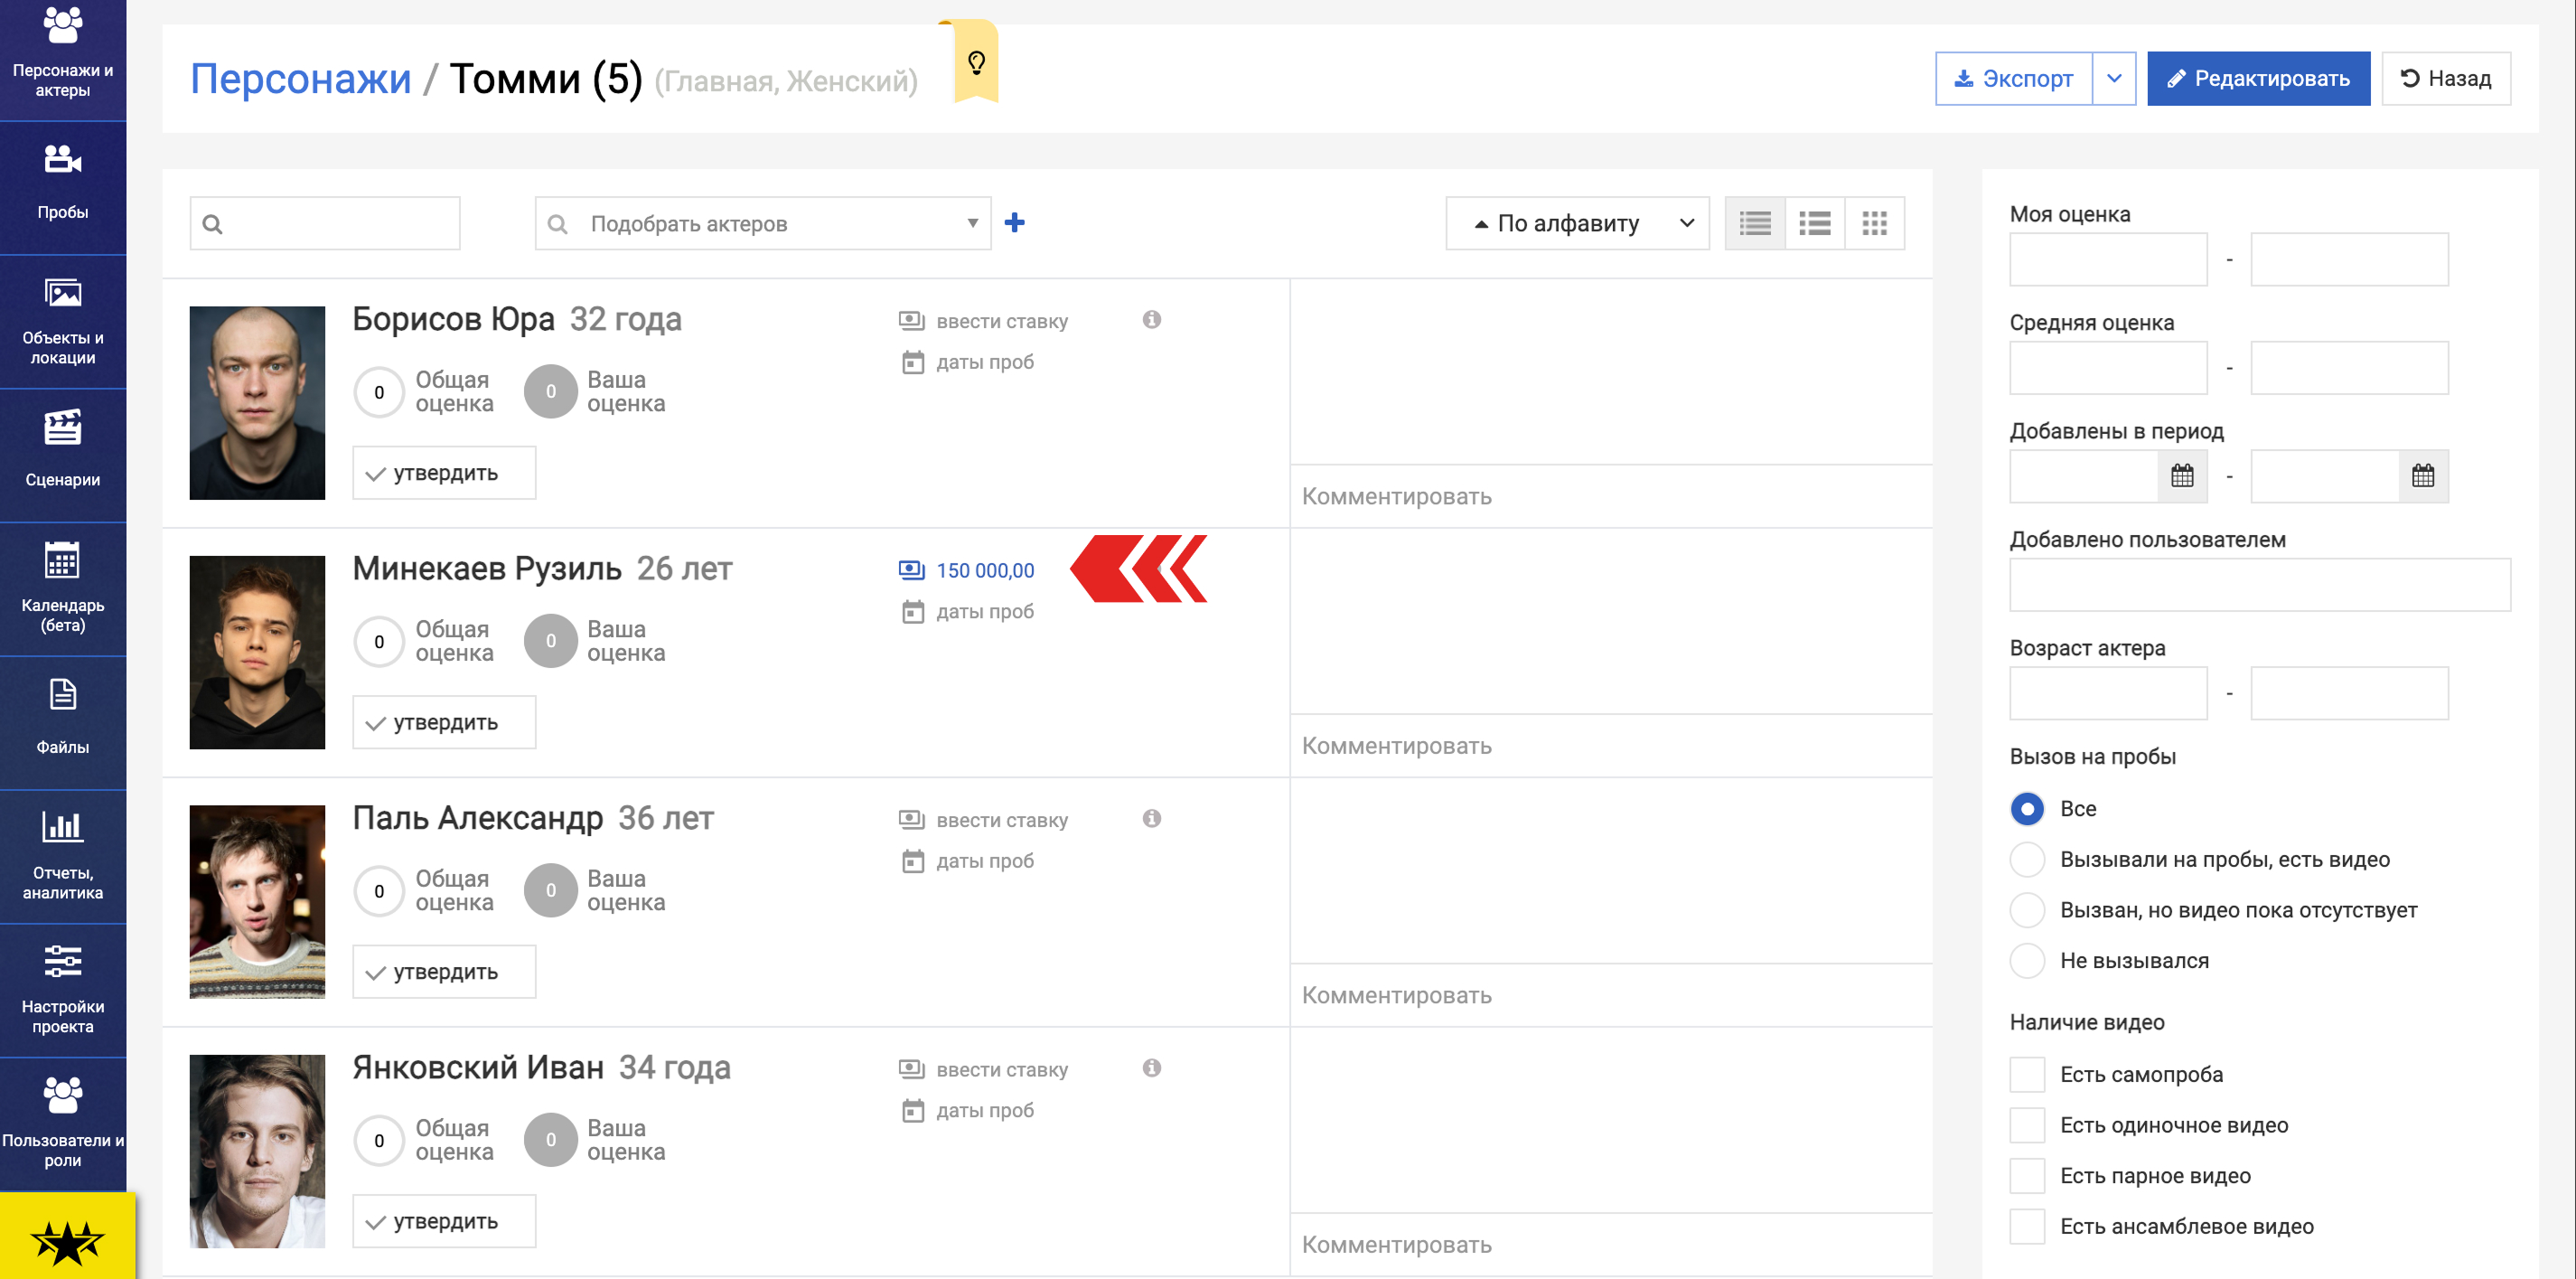Image resolution: width=2576 pixels, height=1279 pixels.
Task: Open Паль Александр actor photo
Action: click(x=257, y=902)
